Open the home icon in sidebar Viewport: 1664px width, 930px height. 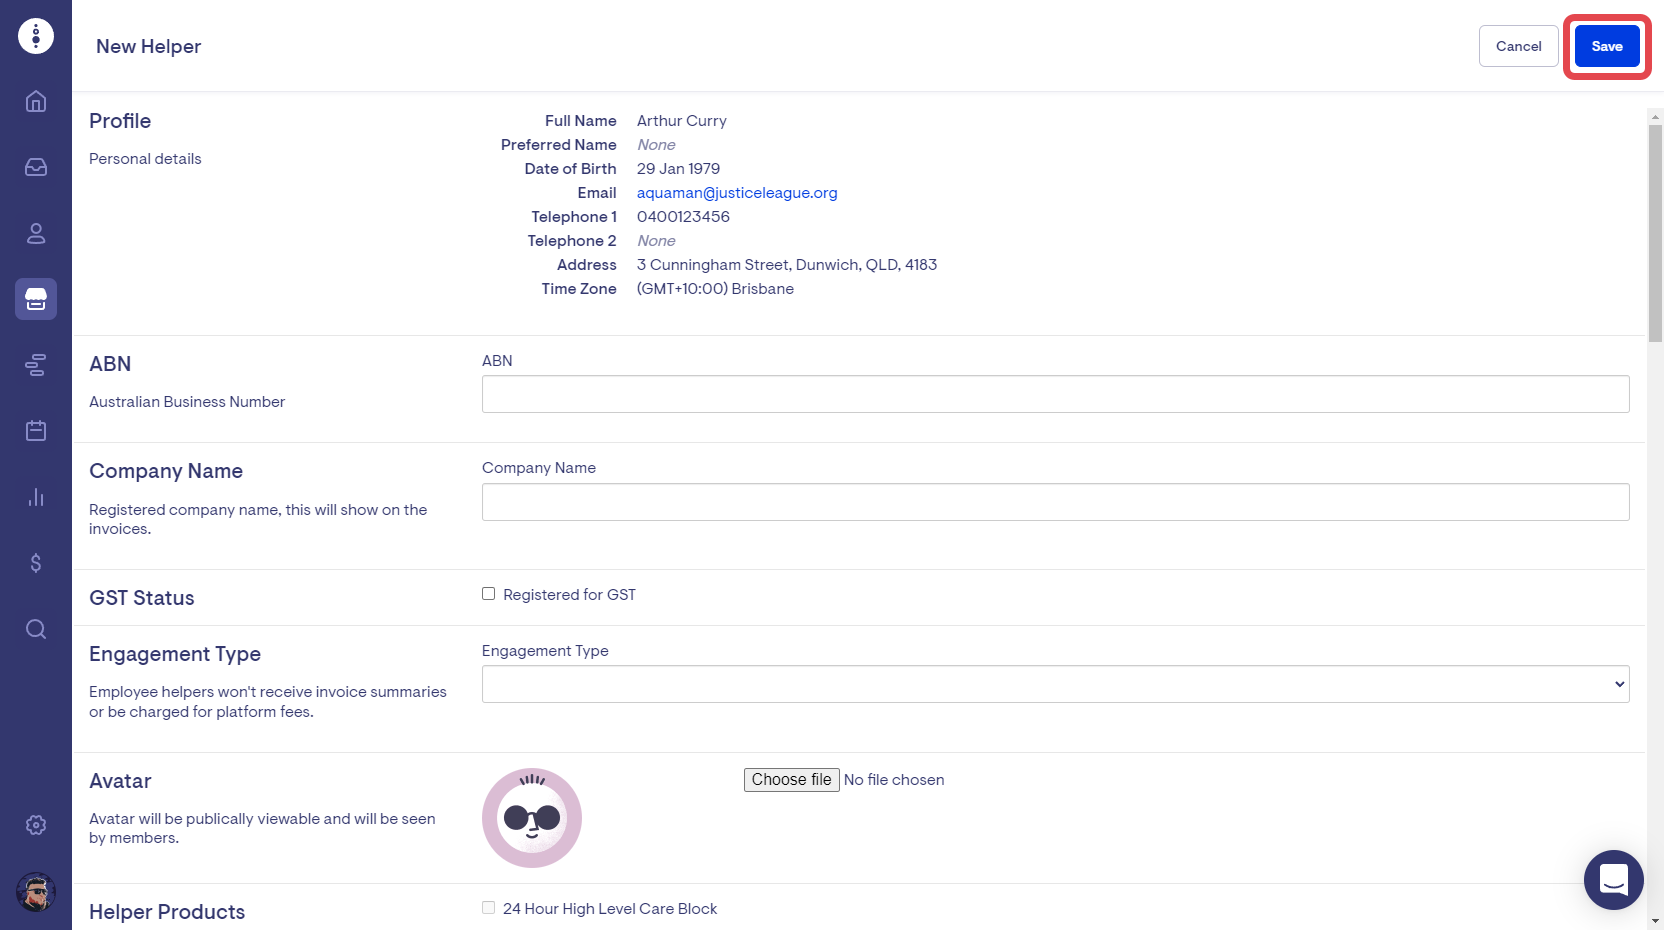click(x=36, y=101)
